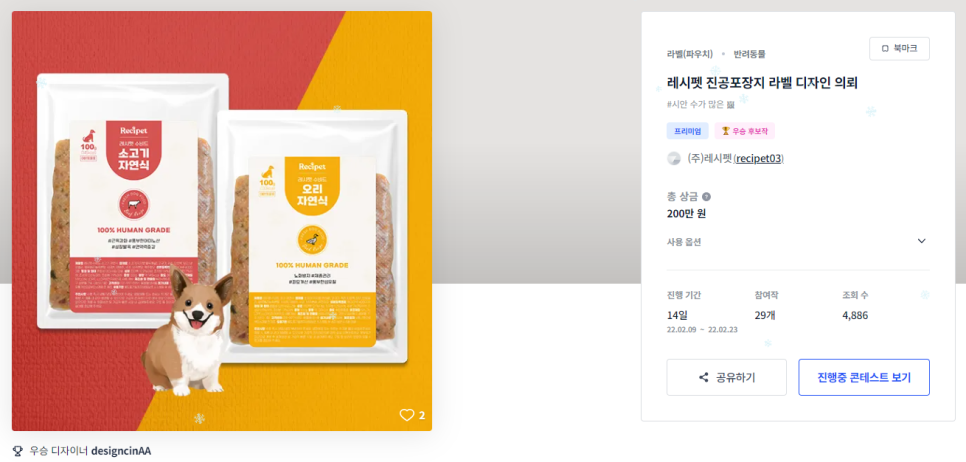Open the 사용 옵션 section label
This screenshot has height=462, width=966.
click(x=684, y=241)
